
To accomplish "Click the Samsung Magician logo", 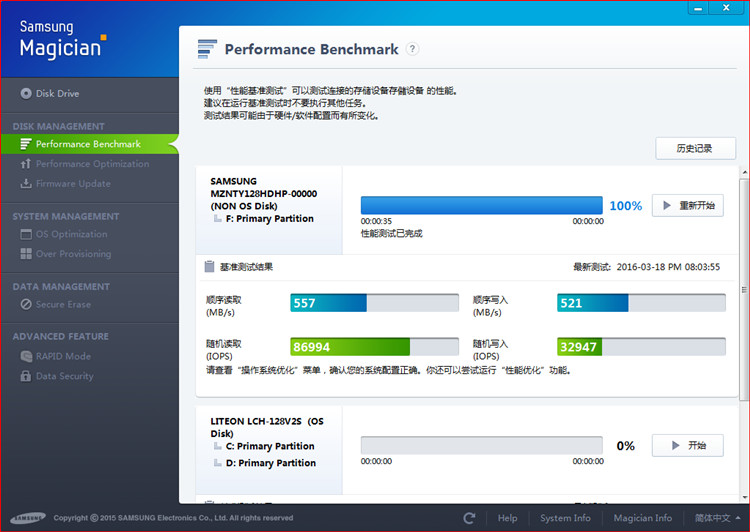I will [x=63, y=39].
